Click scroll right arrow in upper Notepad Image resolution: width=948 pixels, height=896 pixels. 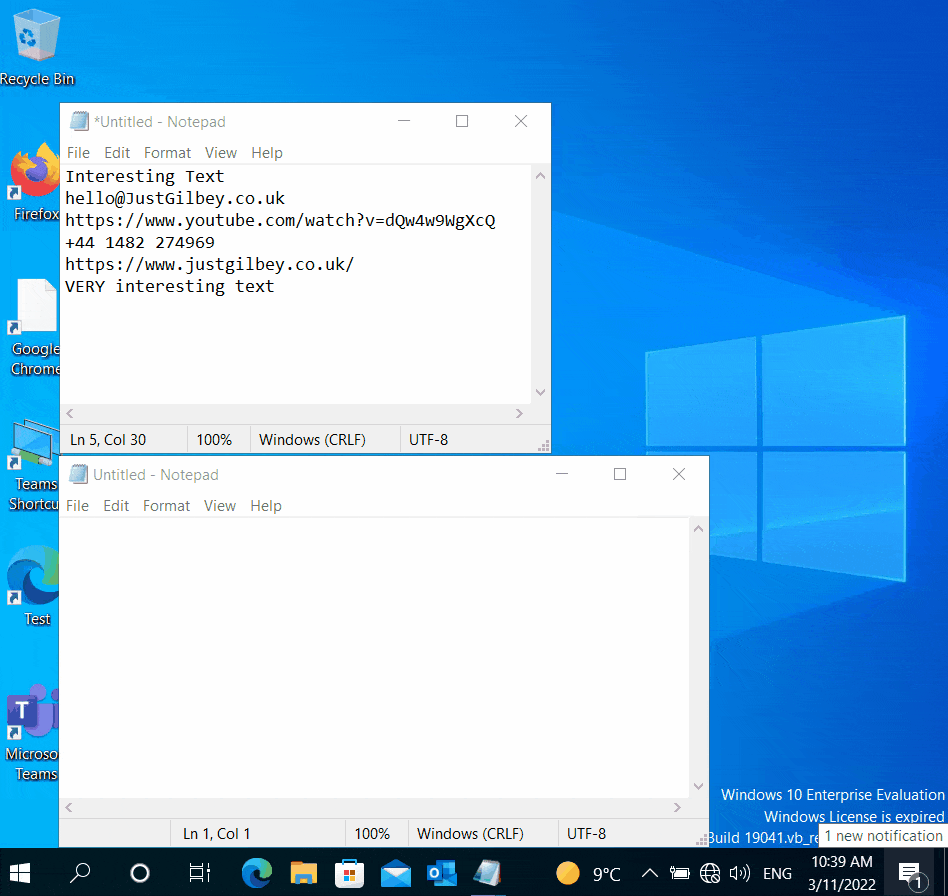(x=519, y=414)
